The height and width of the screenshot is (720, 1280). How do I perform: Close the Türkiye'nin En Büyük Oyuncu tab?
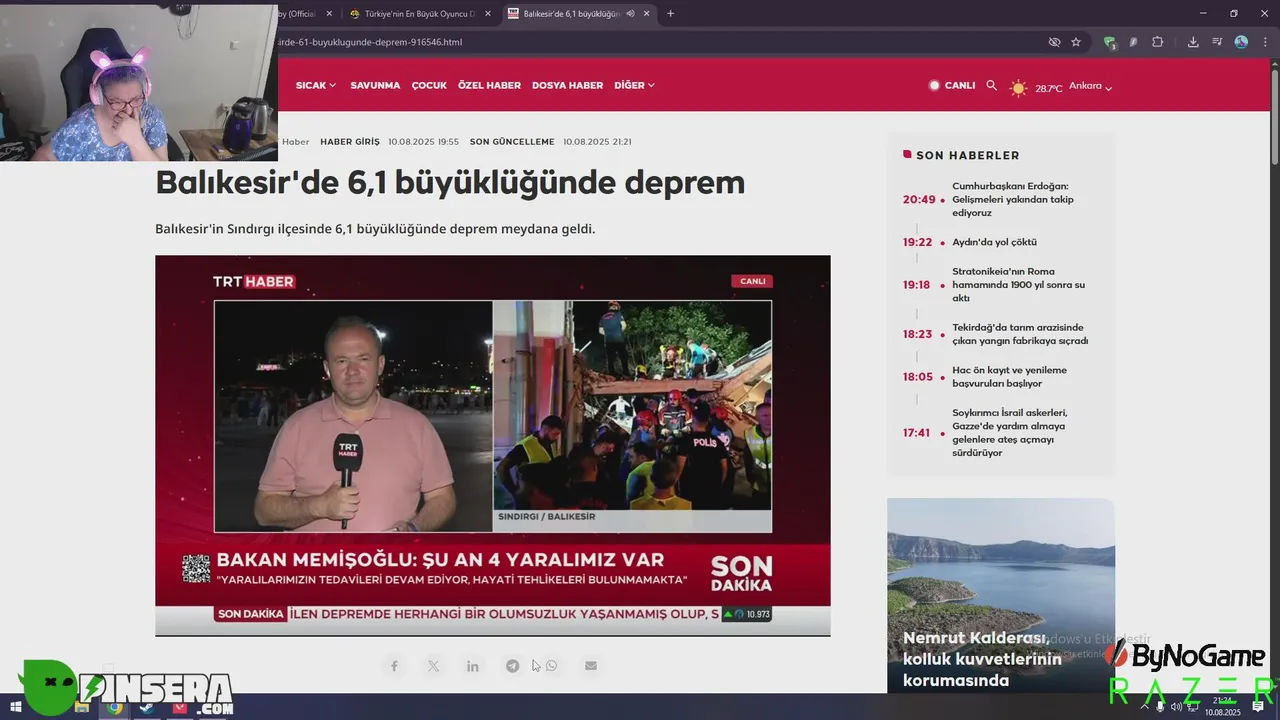click(x=487, y=14)
